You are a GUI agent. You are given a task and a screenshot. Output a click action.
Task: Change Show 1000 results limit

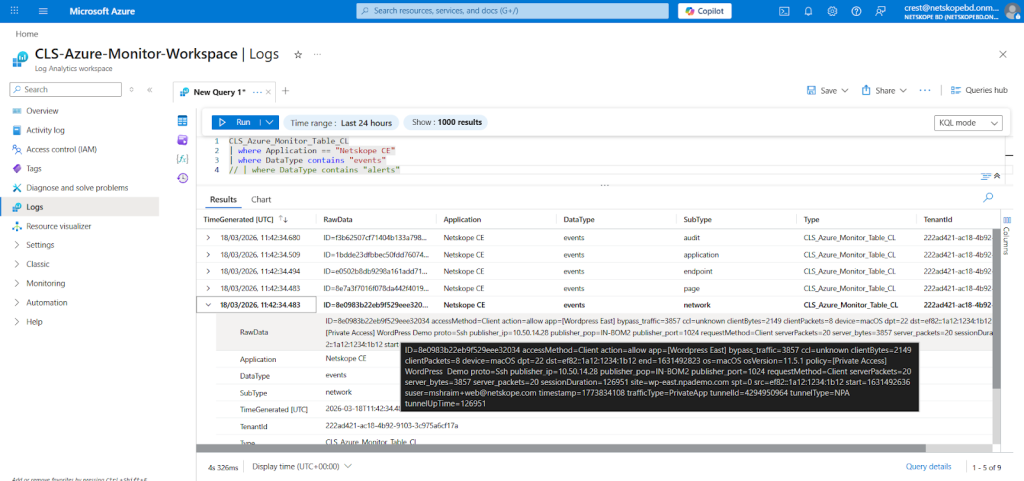tap(445, 123)
